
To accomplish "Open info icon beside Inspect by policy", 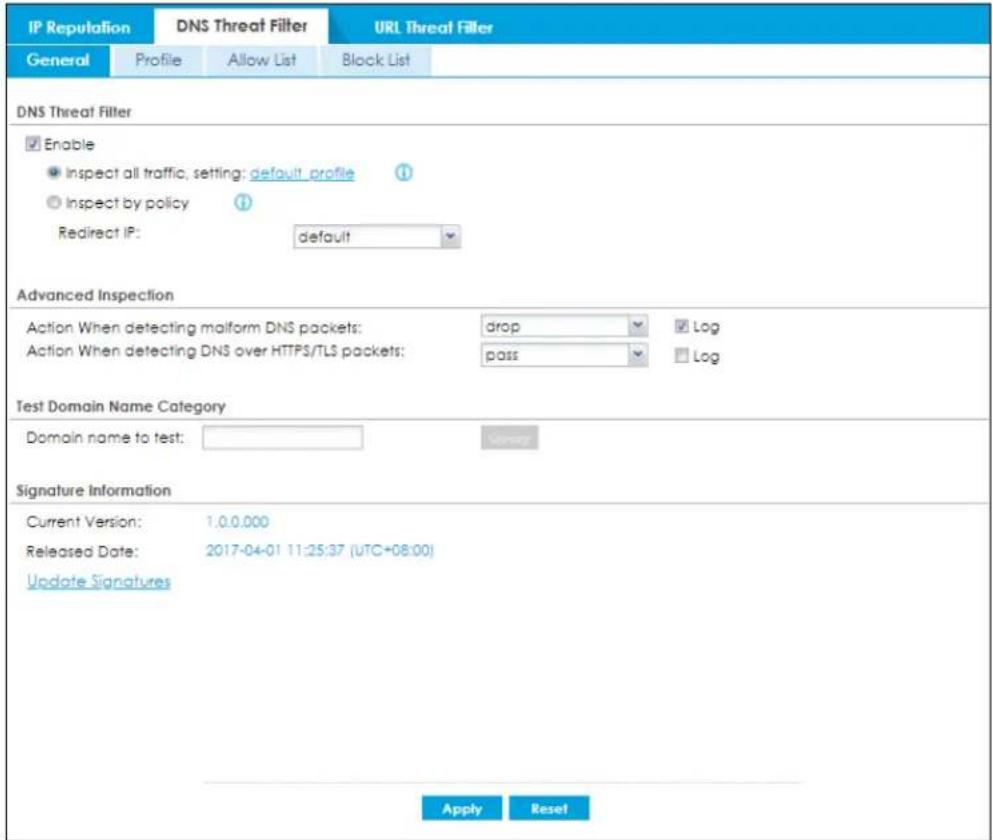I will (x=243, y=203).
